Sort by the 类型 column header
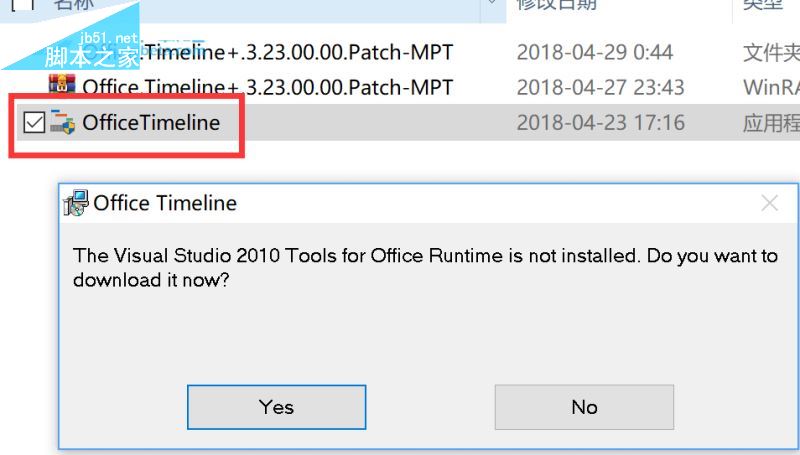 [763, 5]
